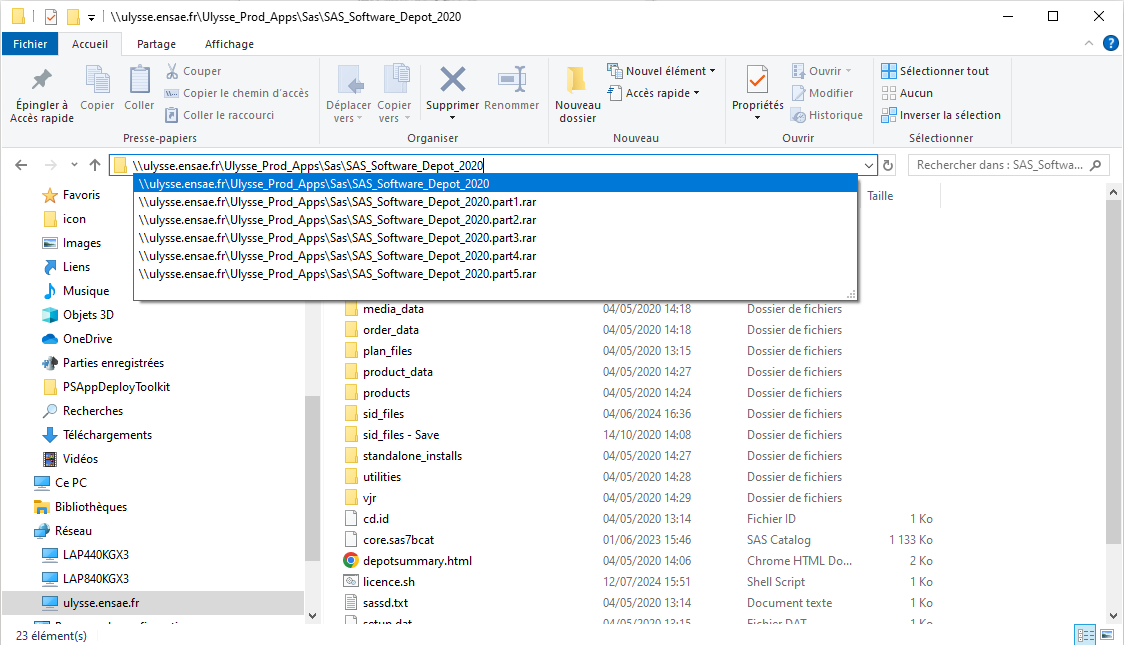Rename item with Renommer
1124x645 pixels.
point(512,88)
